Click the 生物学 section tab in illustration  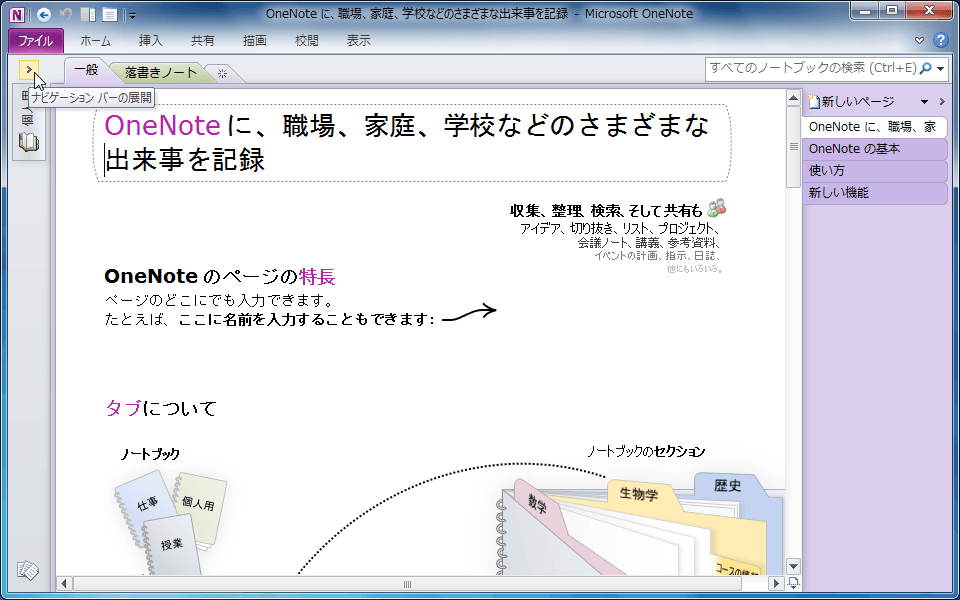point(639,493)
